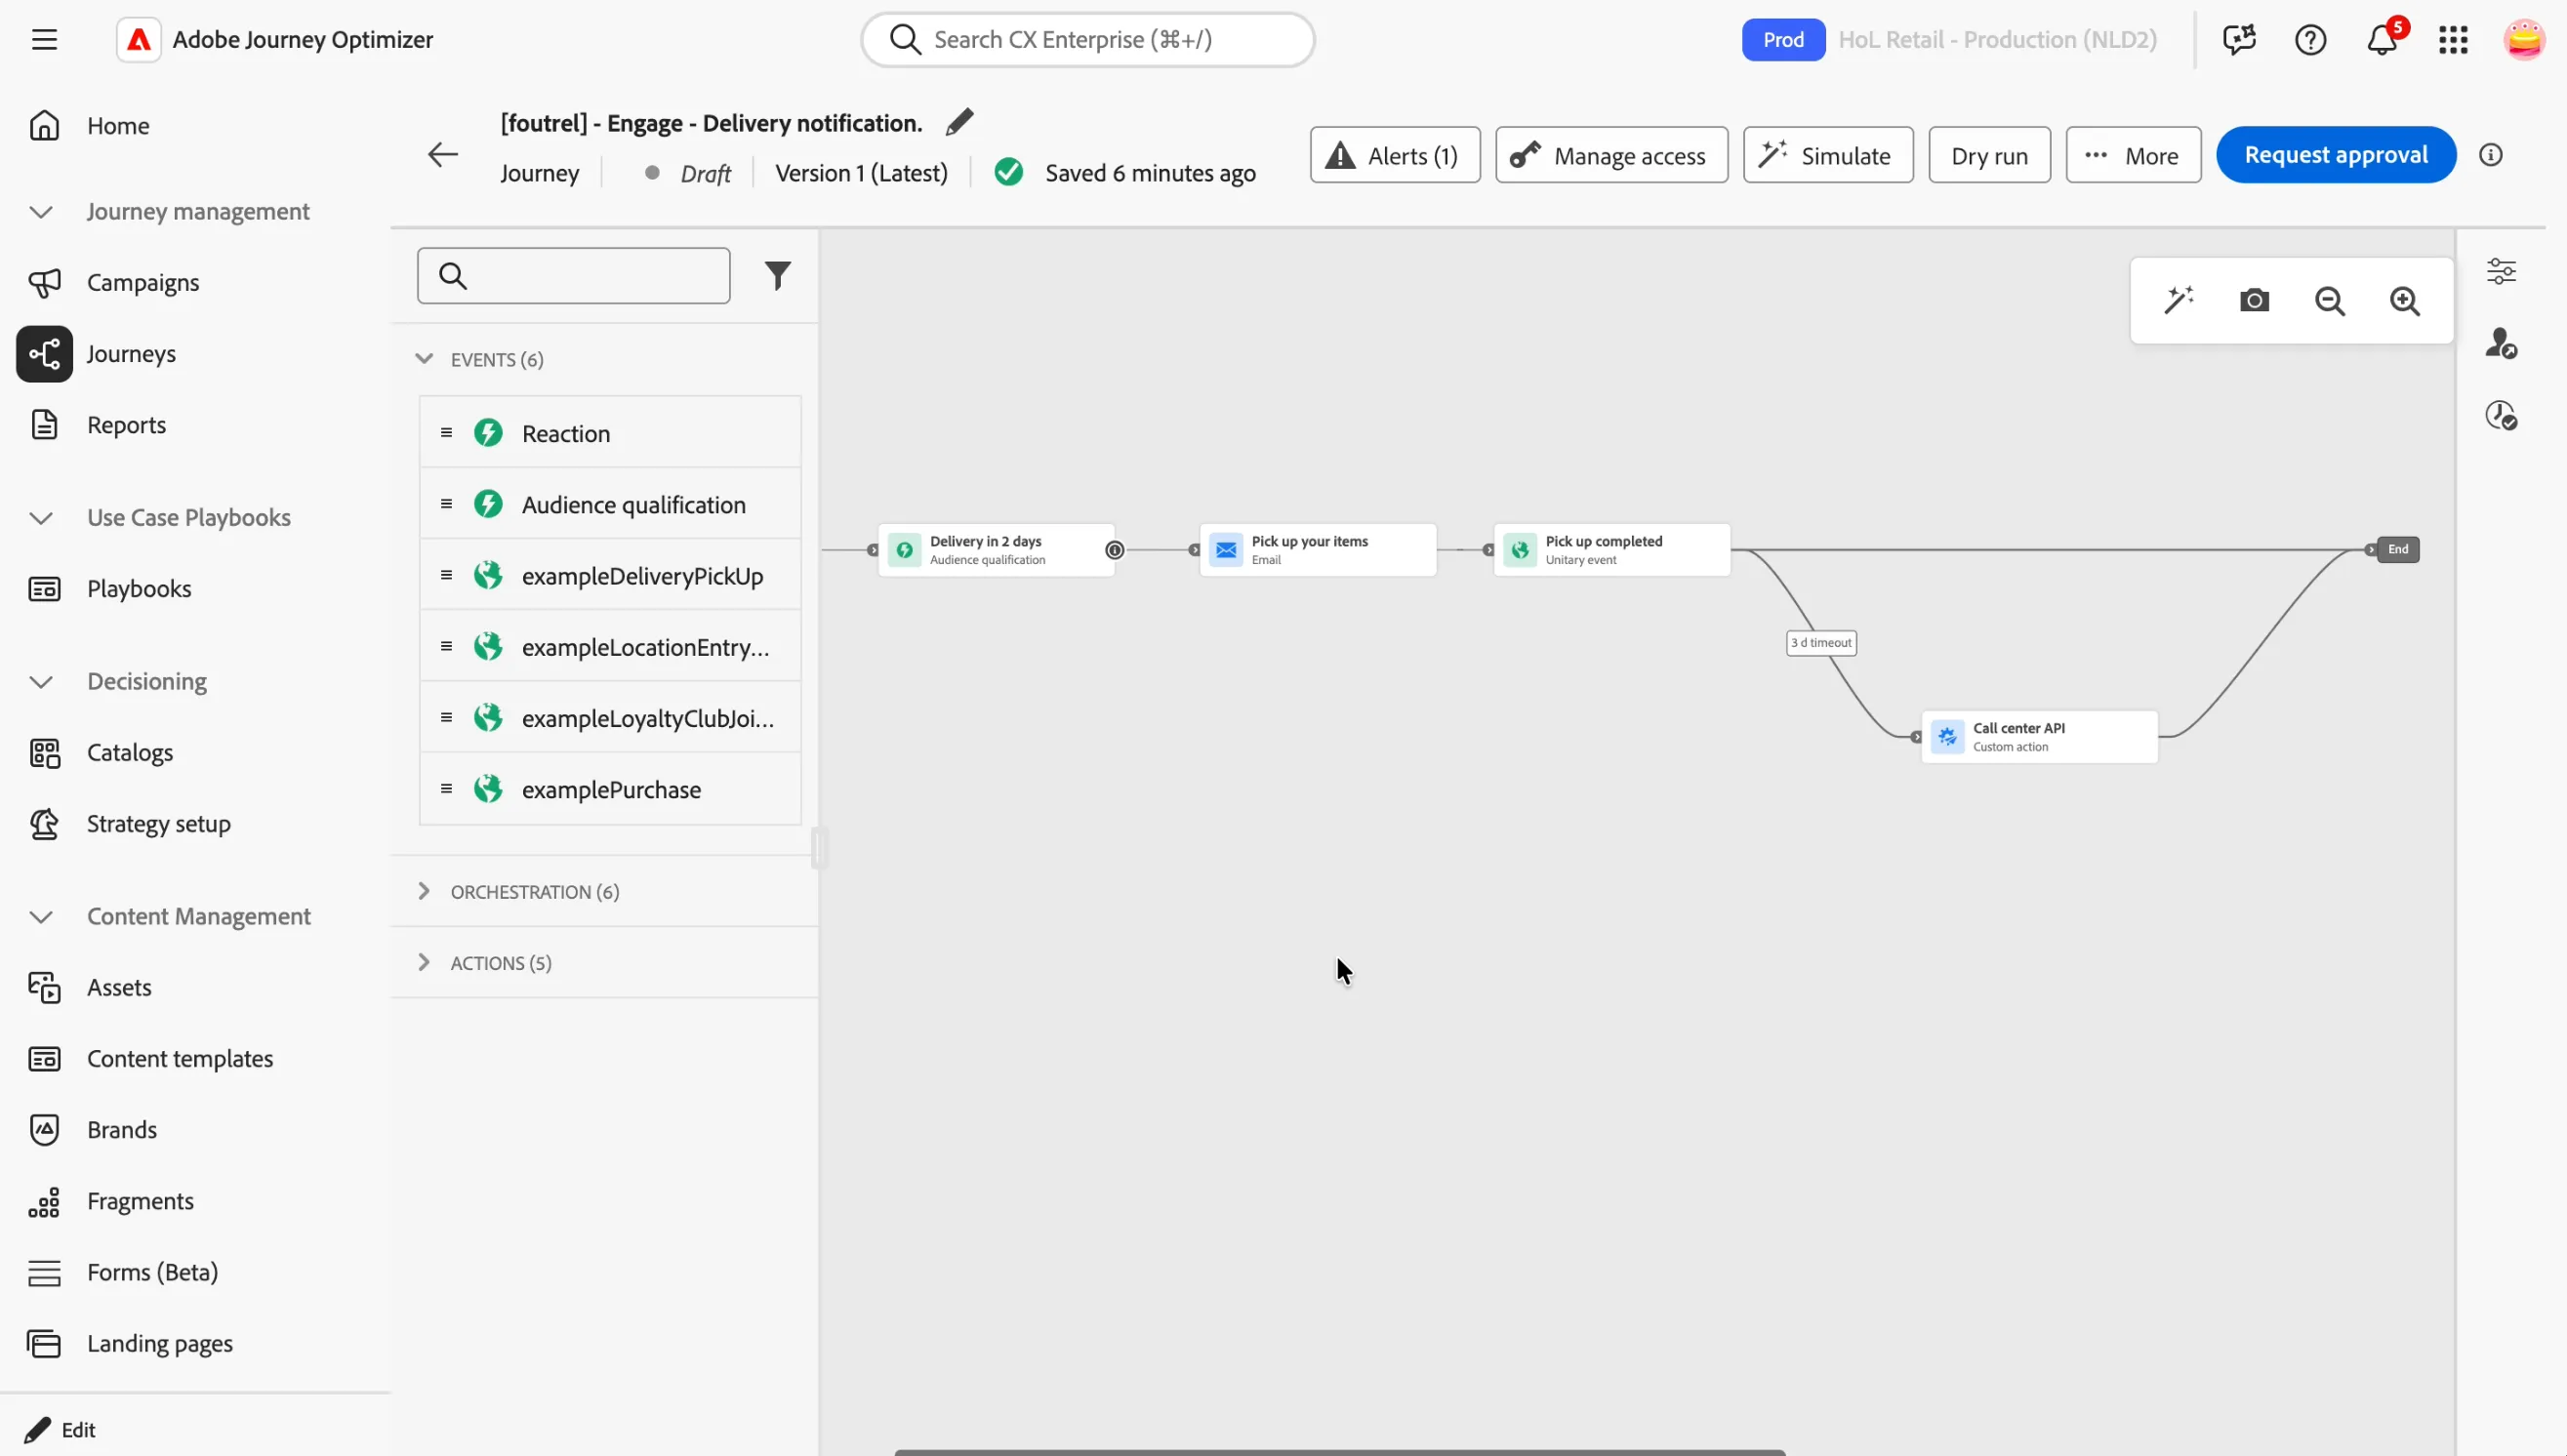Open the More options menu

[2133, 155]
